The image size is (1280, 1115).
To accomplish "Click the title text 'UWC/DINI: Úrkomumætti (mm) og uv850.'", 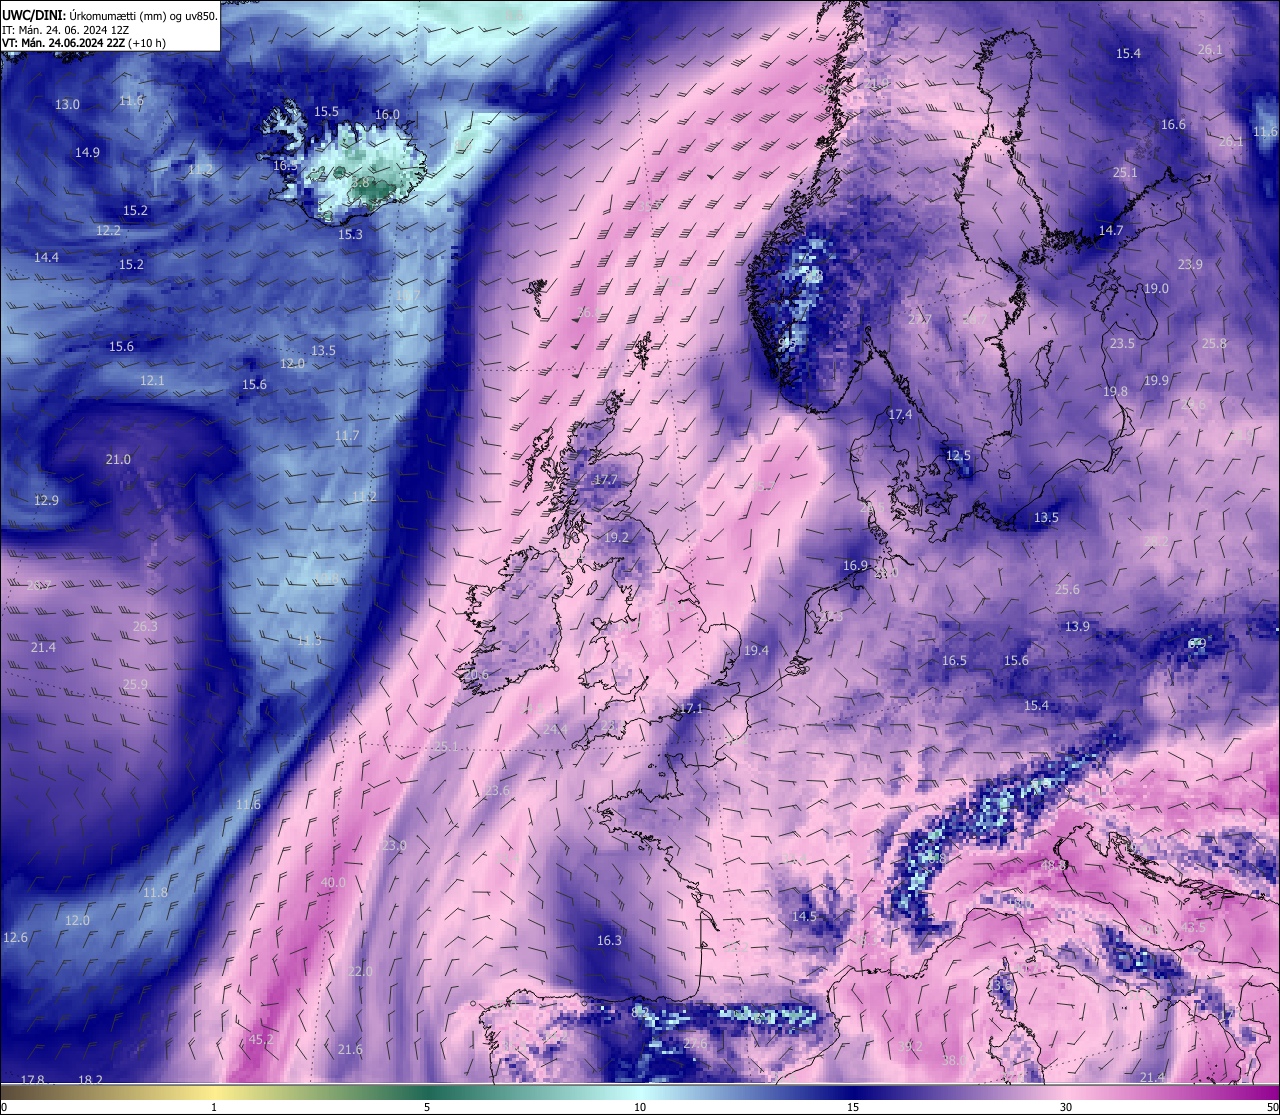I will point(109,15).
